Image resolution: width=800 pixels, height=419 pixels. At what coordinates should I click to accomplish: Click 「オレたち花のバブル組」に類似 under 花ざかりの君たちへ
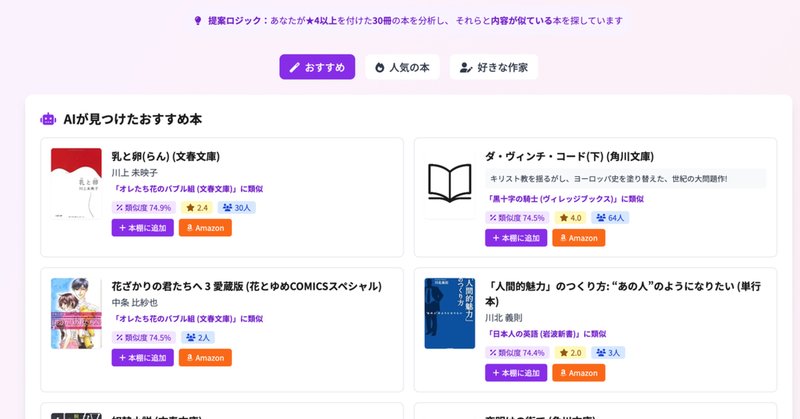point(188,318)
